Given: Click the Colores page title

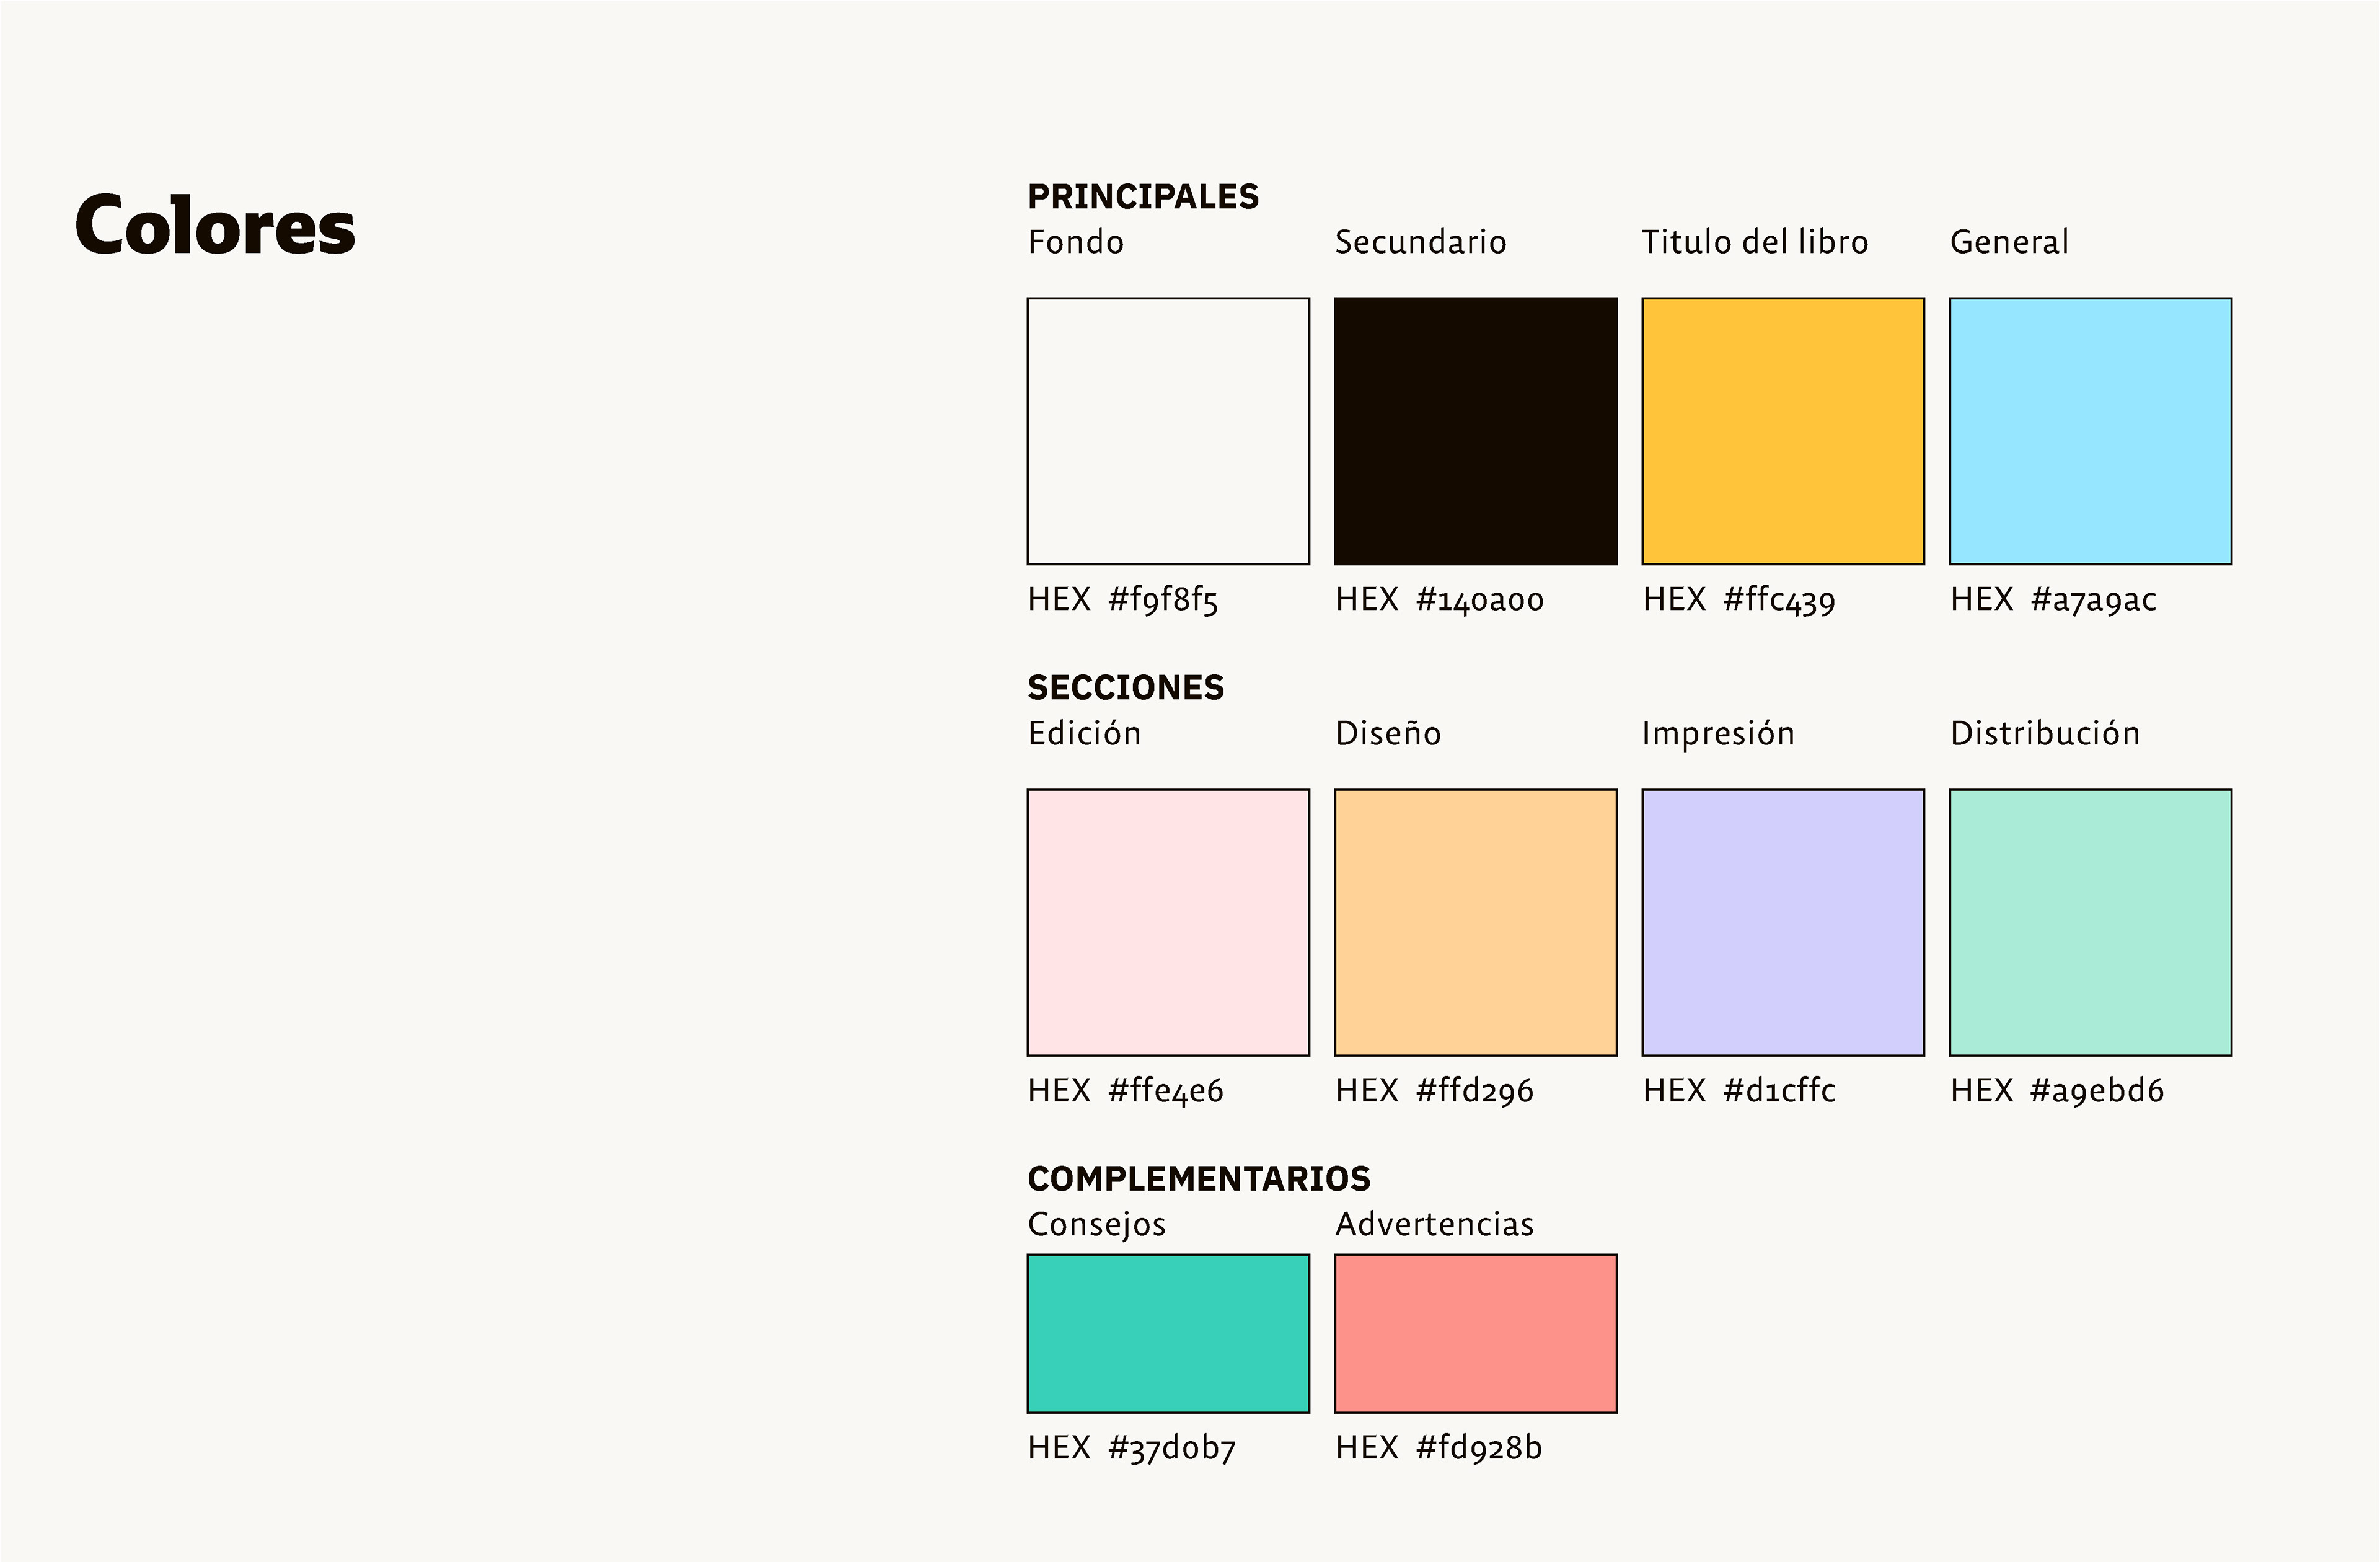Looking at the screenshot, I should click(x=215, y=226).
